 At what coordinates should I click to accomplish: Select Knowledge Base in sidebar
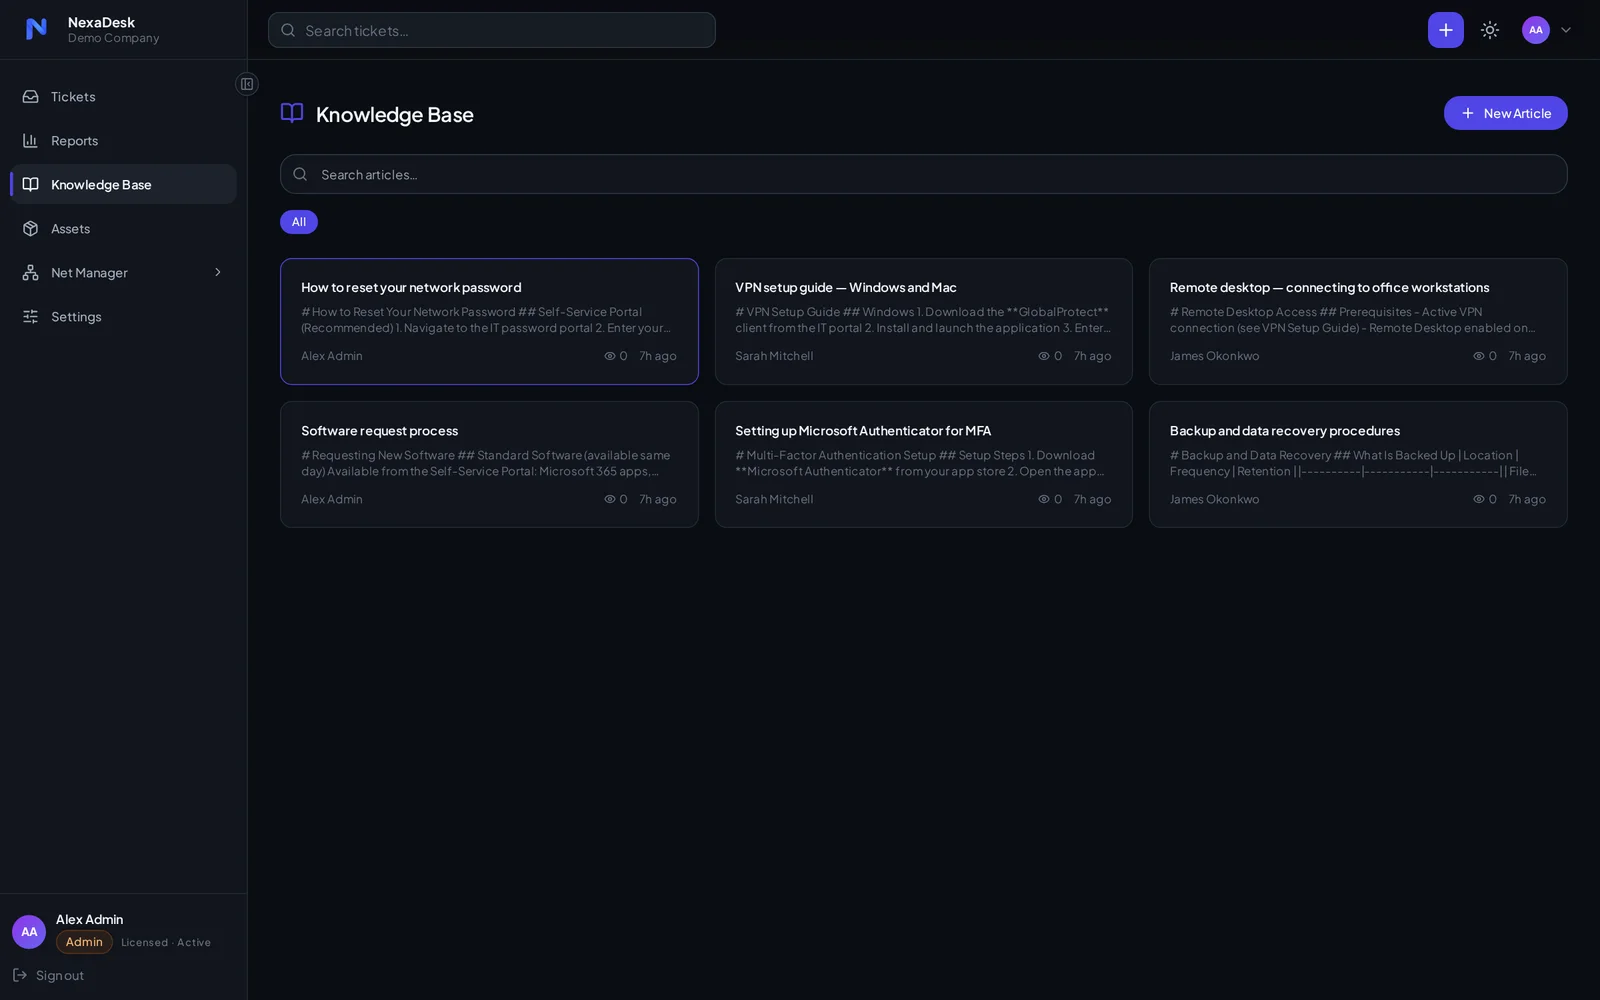(123, 185)
